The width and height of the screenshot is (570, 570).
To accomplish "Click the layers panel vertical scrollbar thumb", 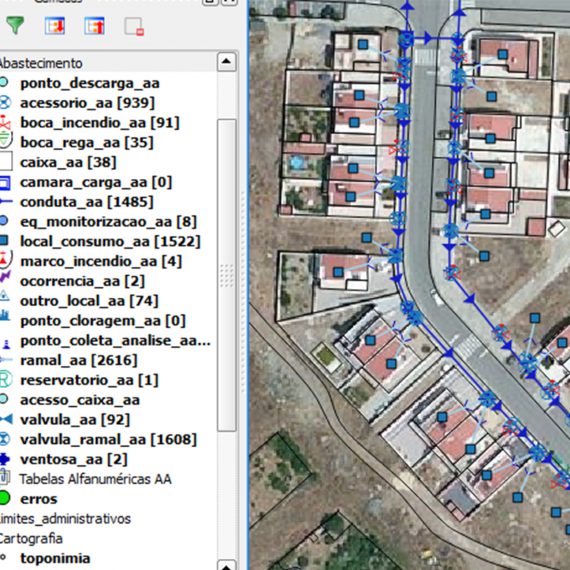I will pos(227,275).
